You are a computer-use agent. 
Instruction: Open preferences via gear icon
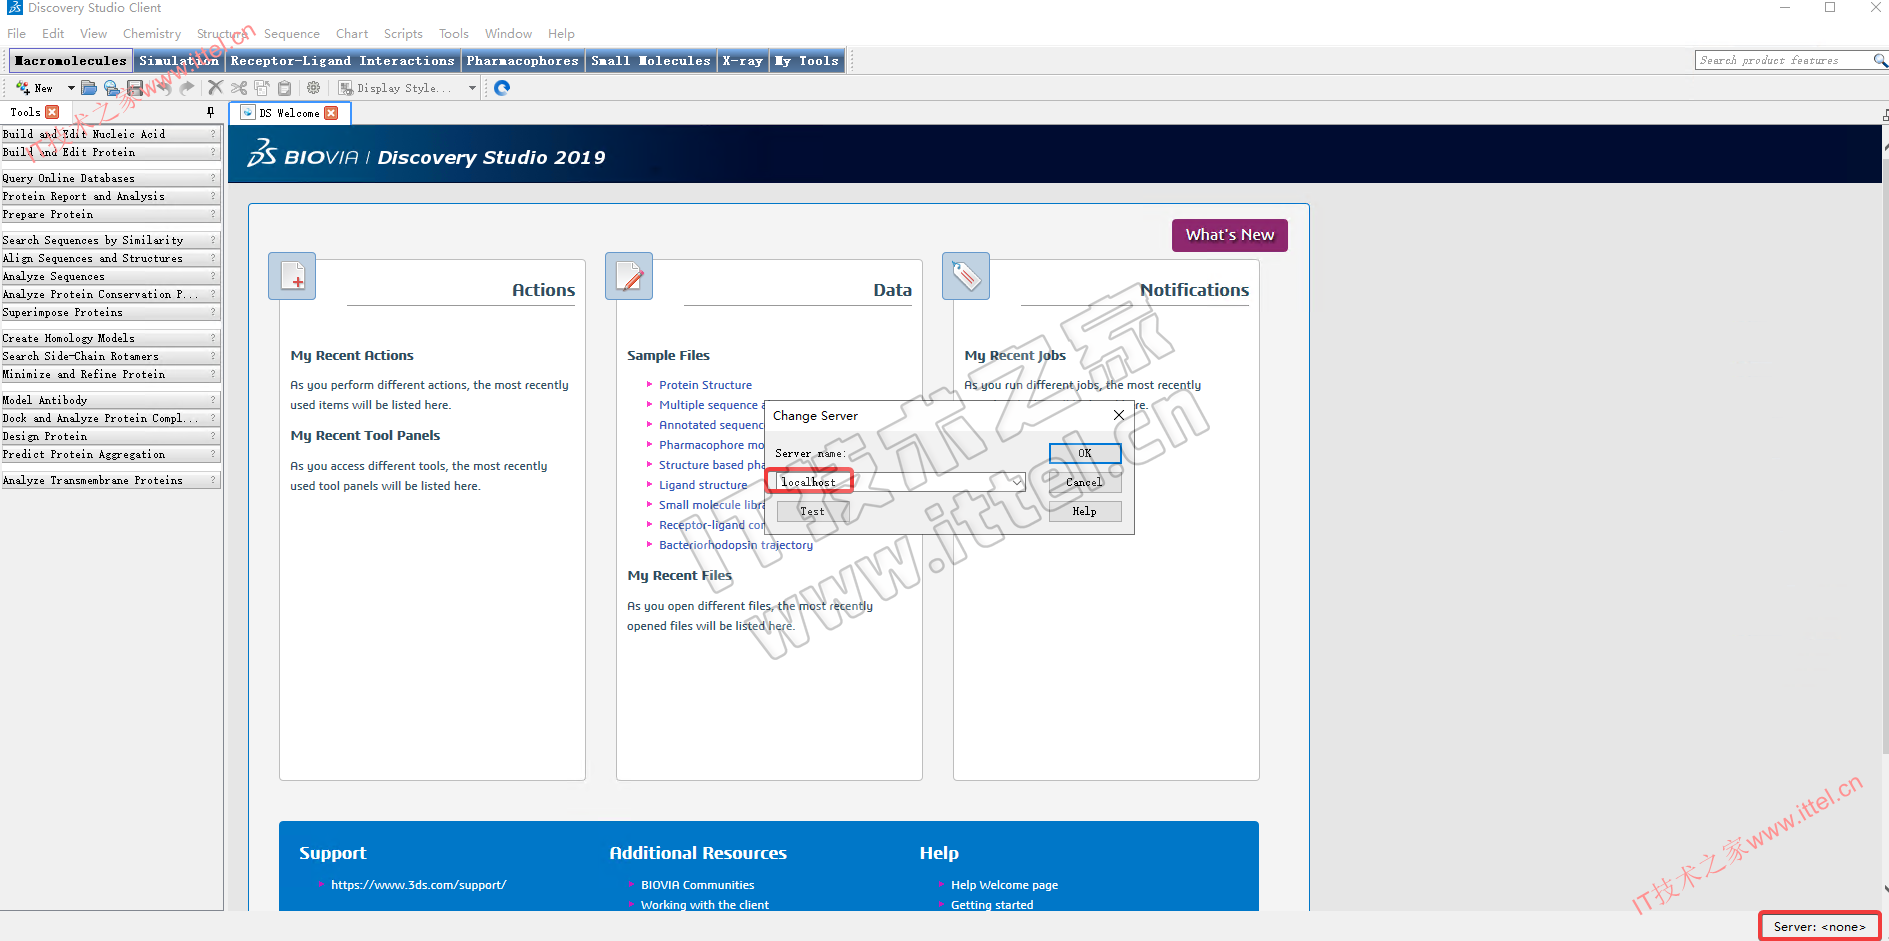[x=313, y=88]
